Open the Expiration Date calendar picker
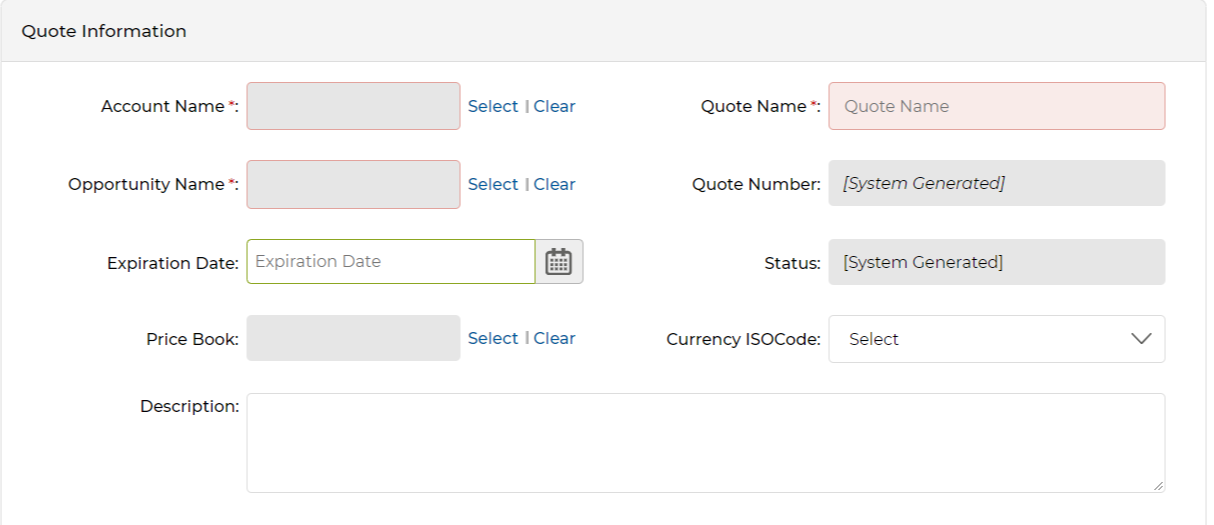The height and width of the screenshot is (525, 1214). [559, 261]
